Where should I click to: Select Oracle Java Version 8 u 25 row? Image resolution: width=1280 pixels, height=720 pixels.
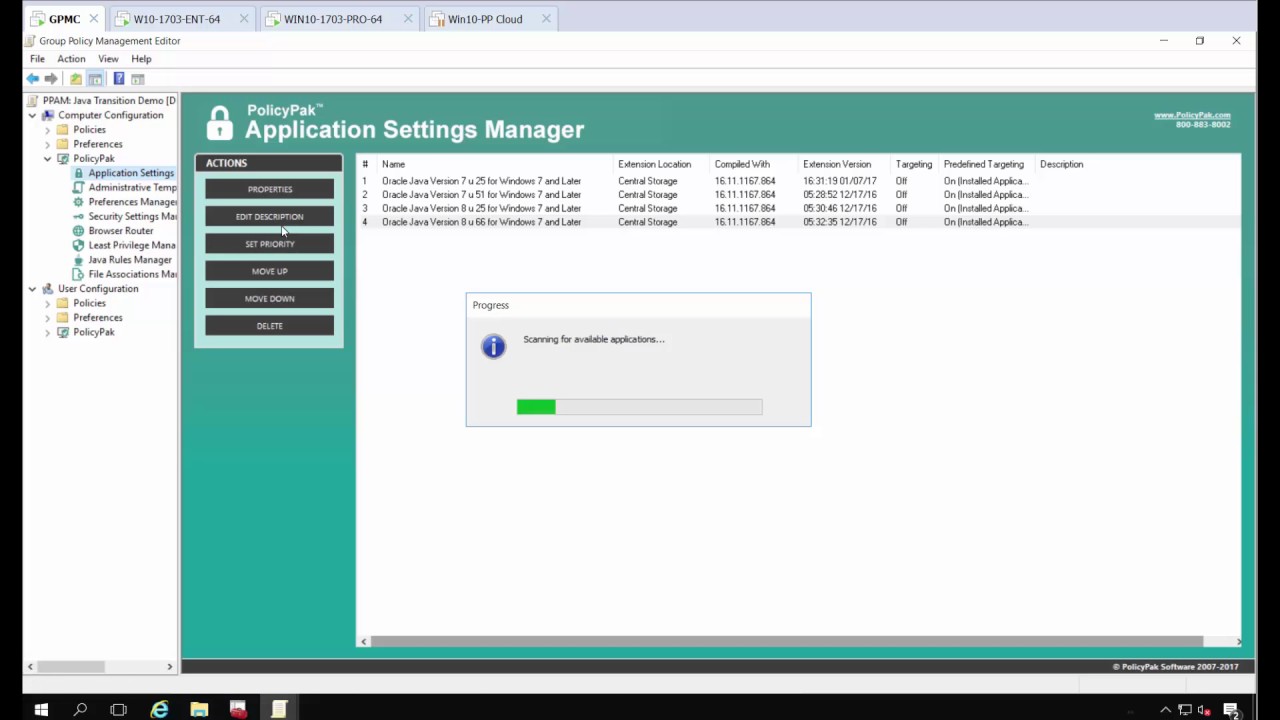click(798, 208)
